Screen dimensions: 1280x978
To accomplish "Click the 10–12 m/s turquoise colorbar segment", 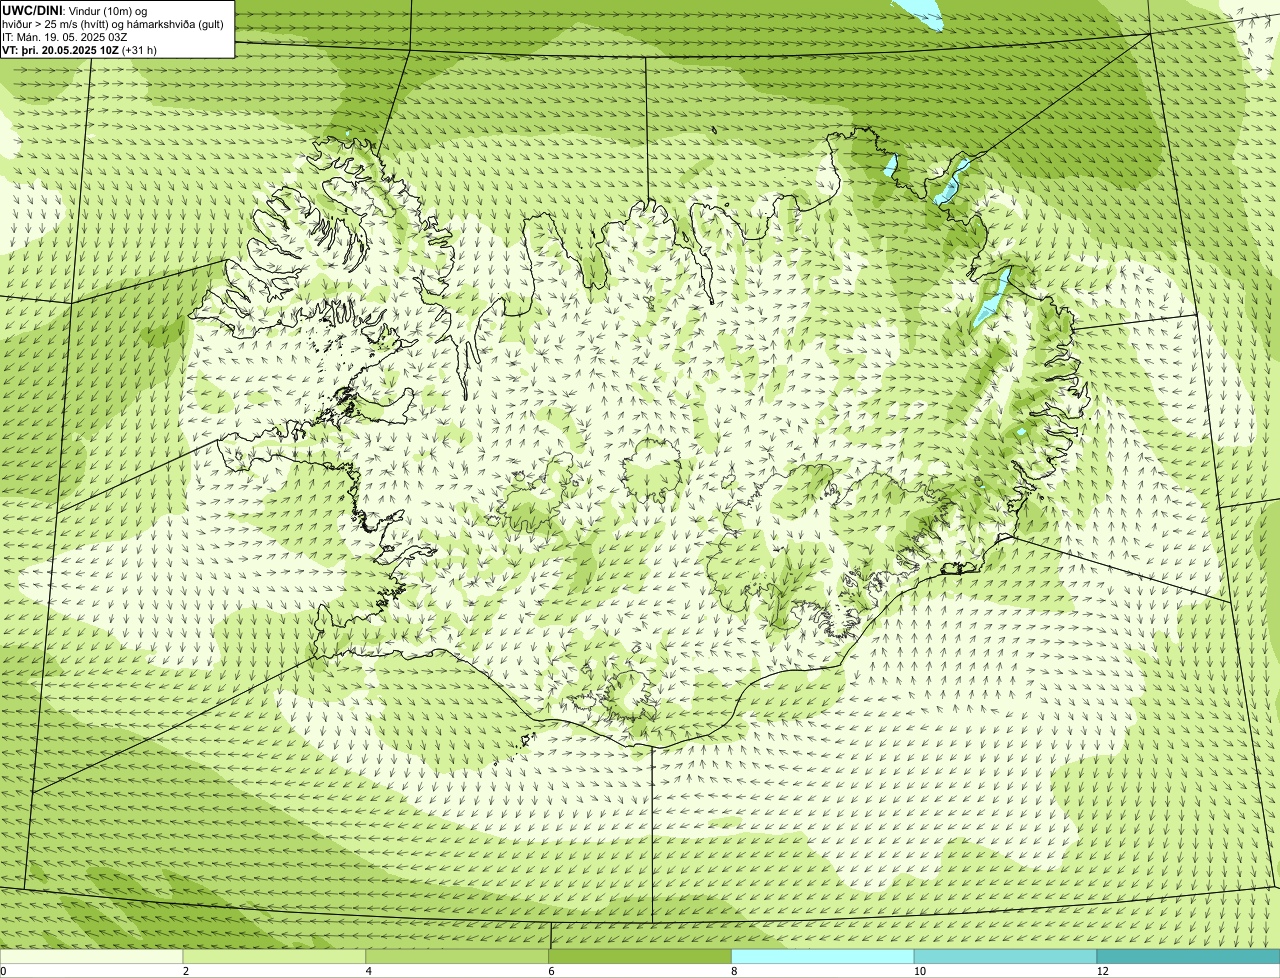I will 1005,957.
